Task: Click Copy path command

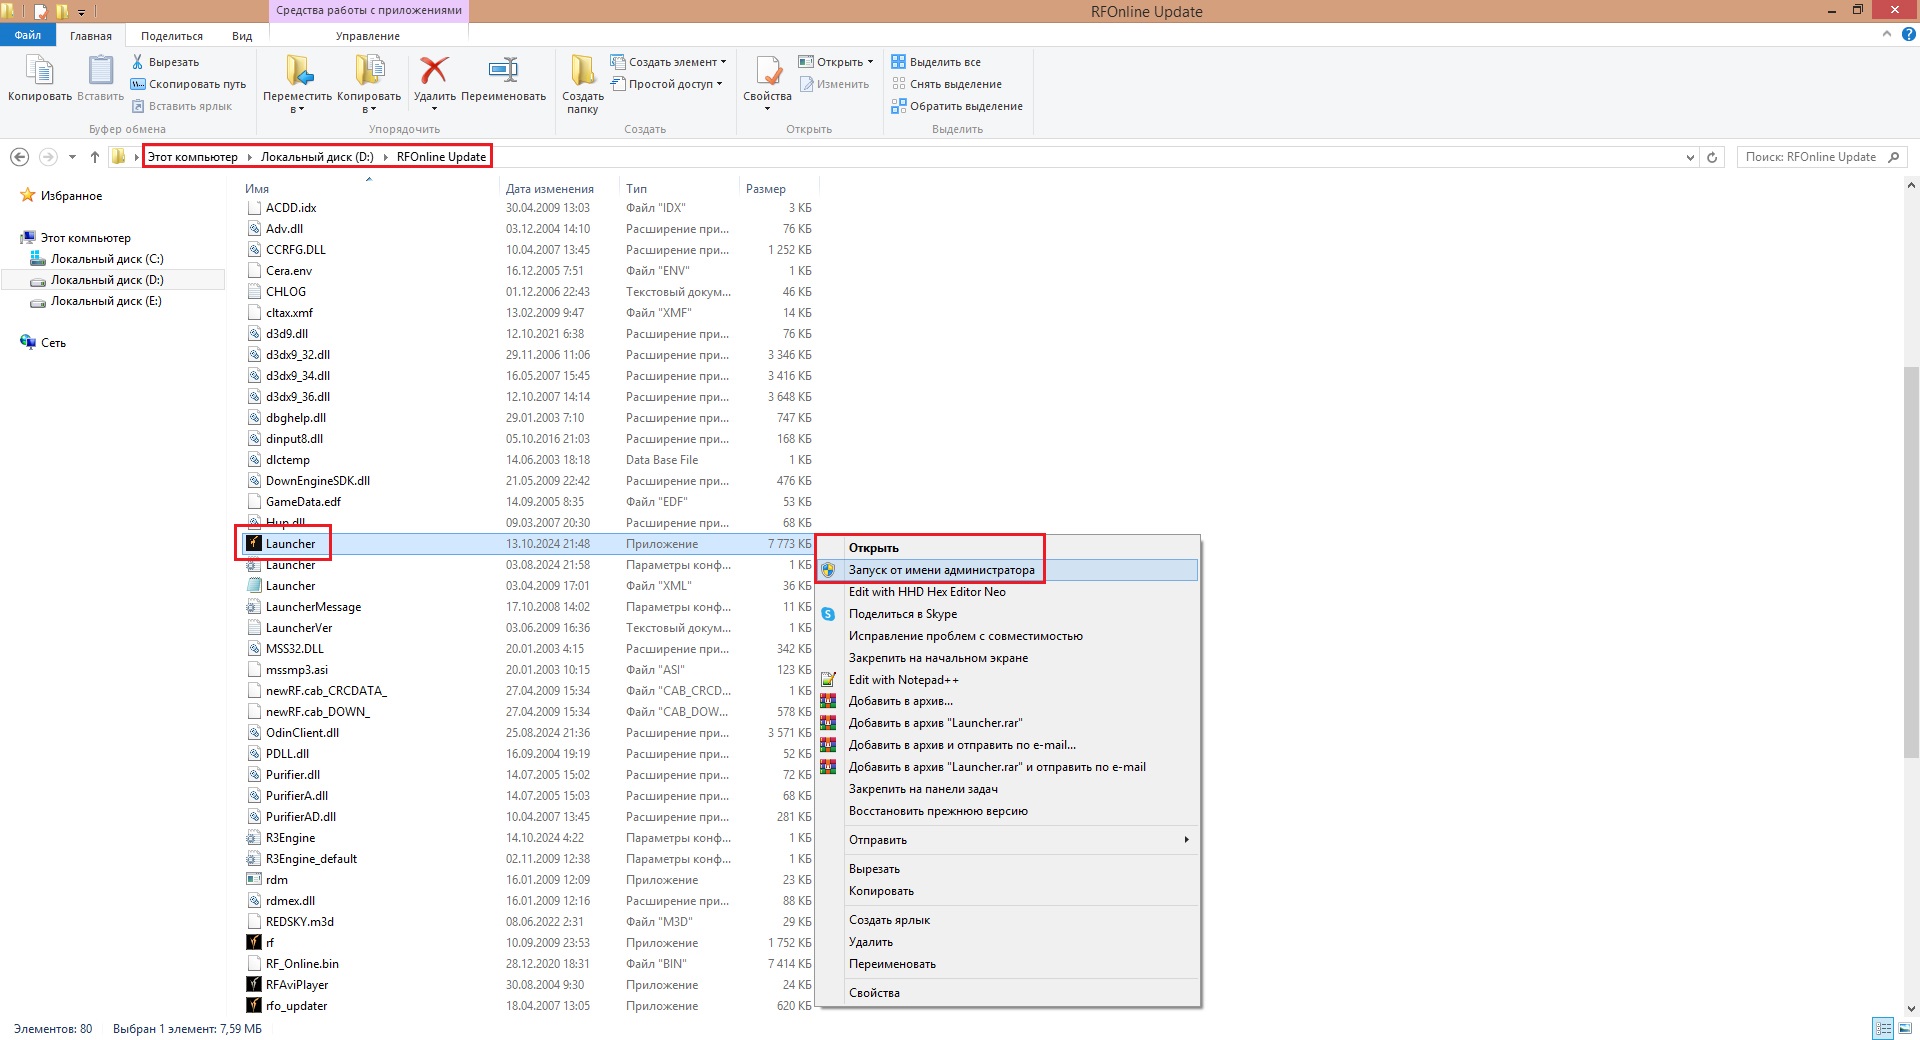Action: tap(188, 84)
